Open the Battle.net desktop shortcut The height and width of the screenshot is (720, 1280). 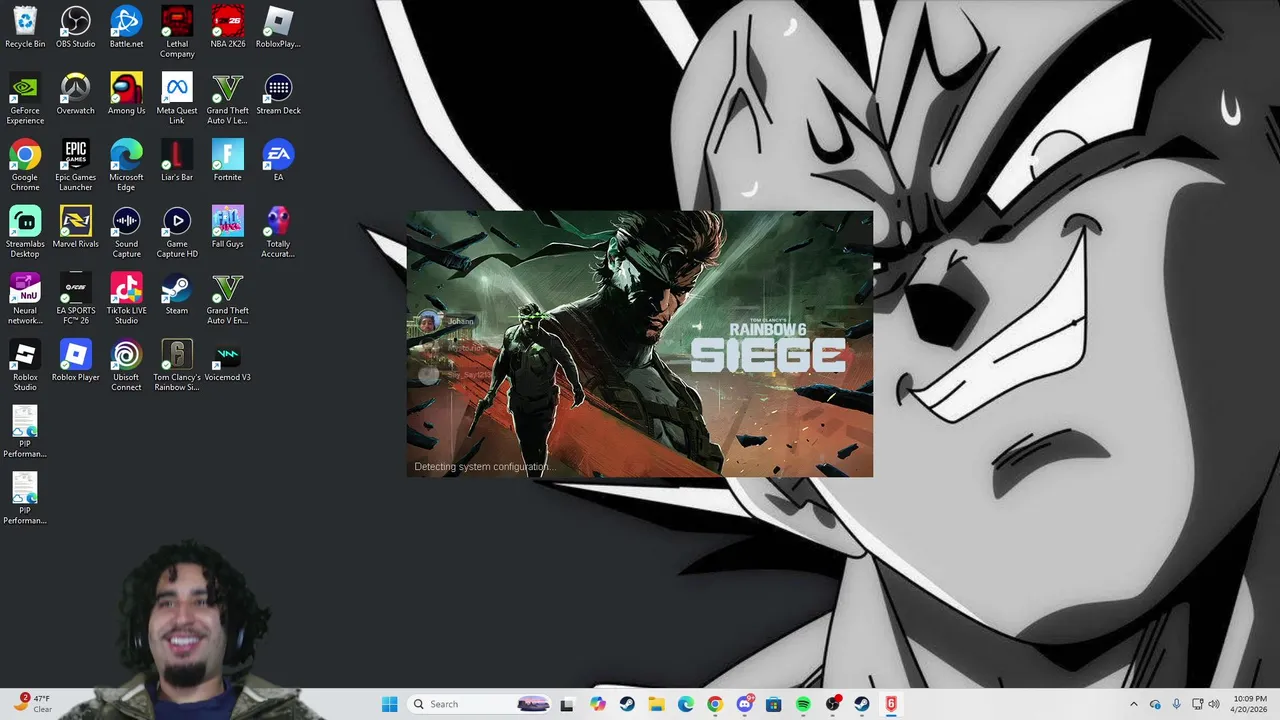point(126,27)
